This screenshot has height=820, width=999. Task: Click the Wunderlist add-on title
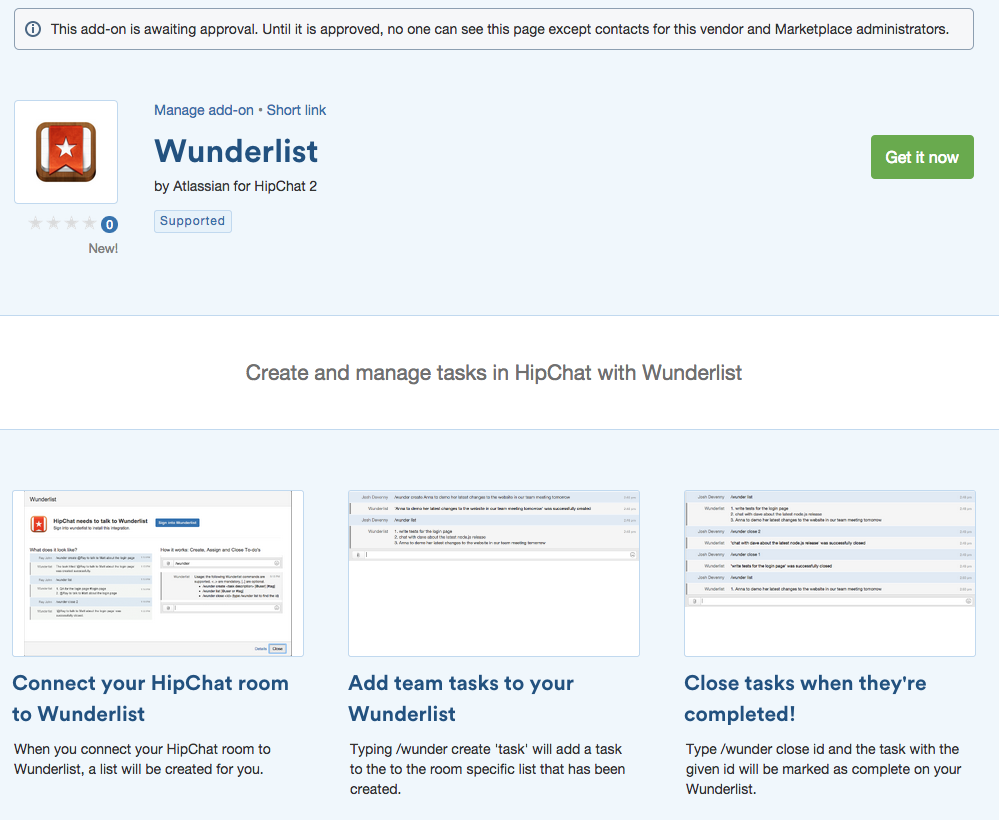tap(236, 151)
